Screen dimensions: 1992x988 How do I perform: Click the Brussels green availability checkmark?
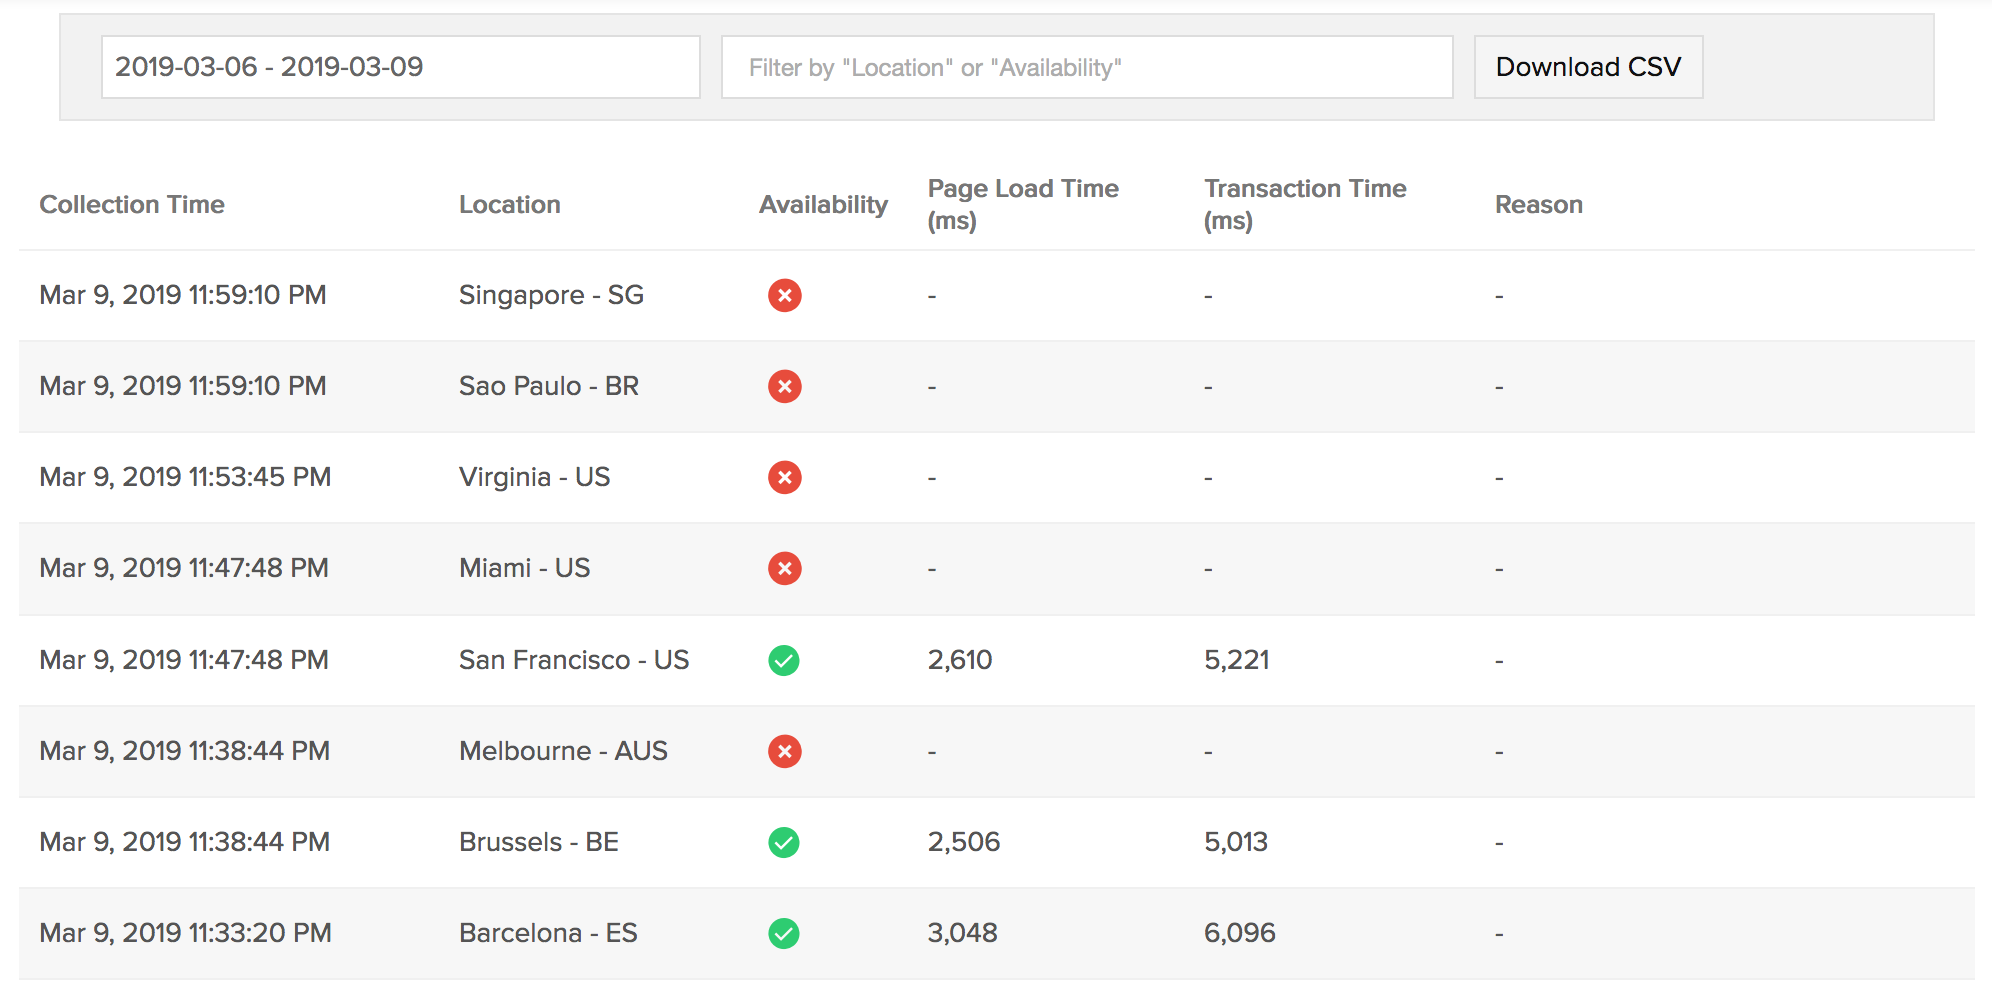coord(784,842)
